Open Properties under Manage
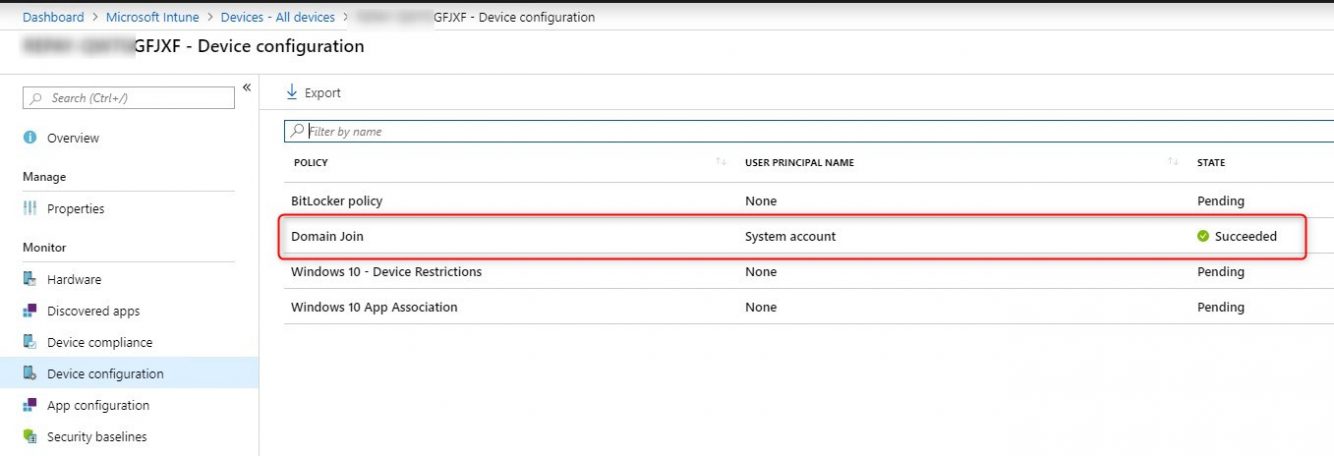Viewport: 1334px width, 456px height. click(76, 209)
